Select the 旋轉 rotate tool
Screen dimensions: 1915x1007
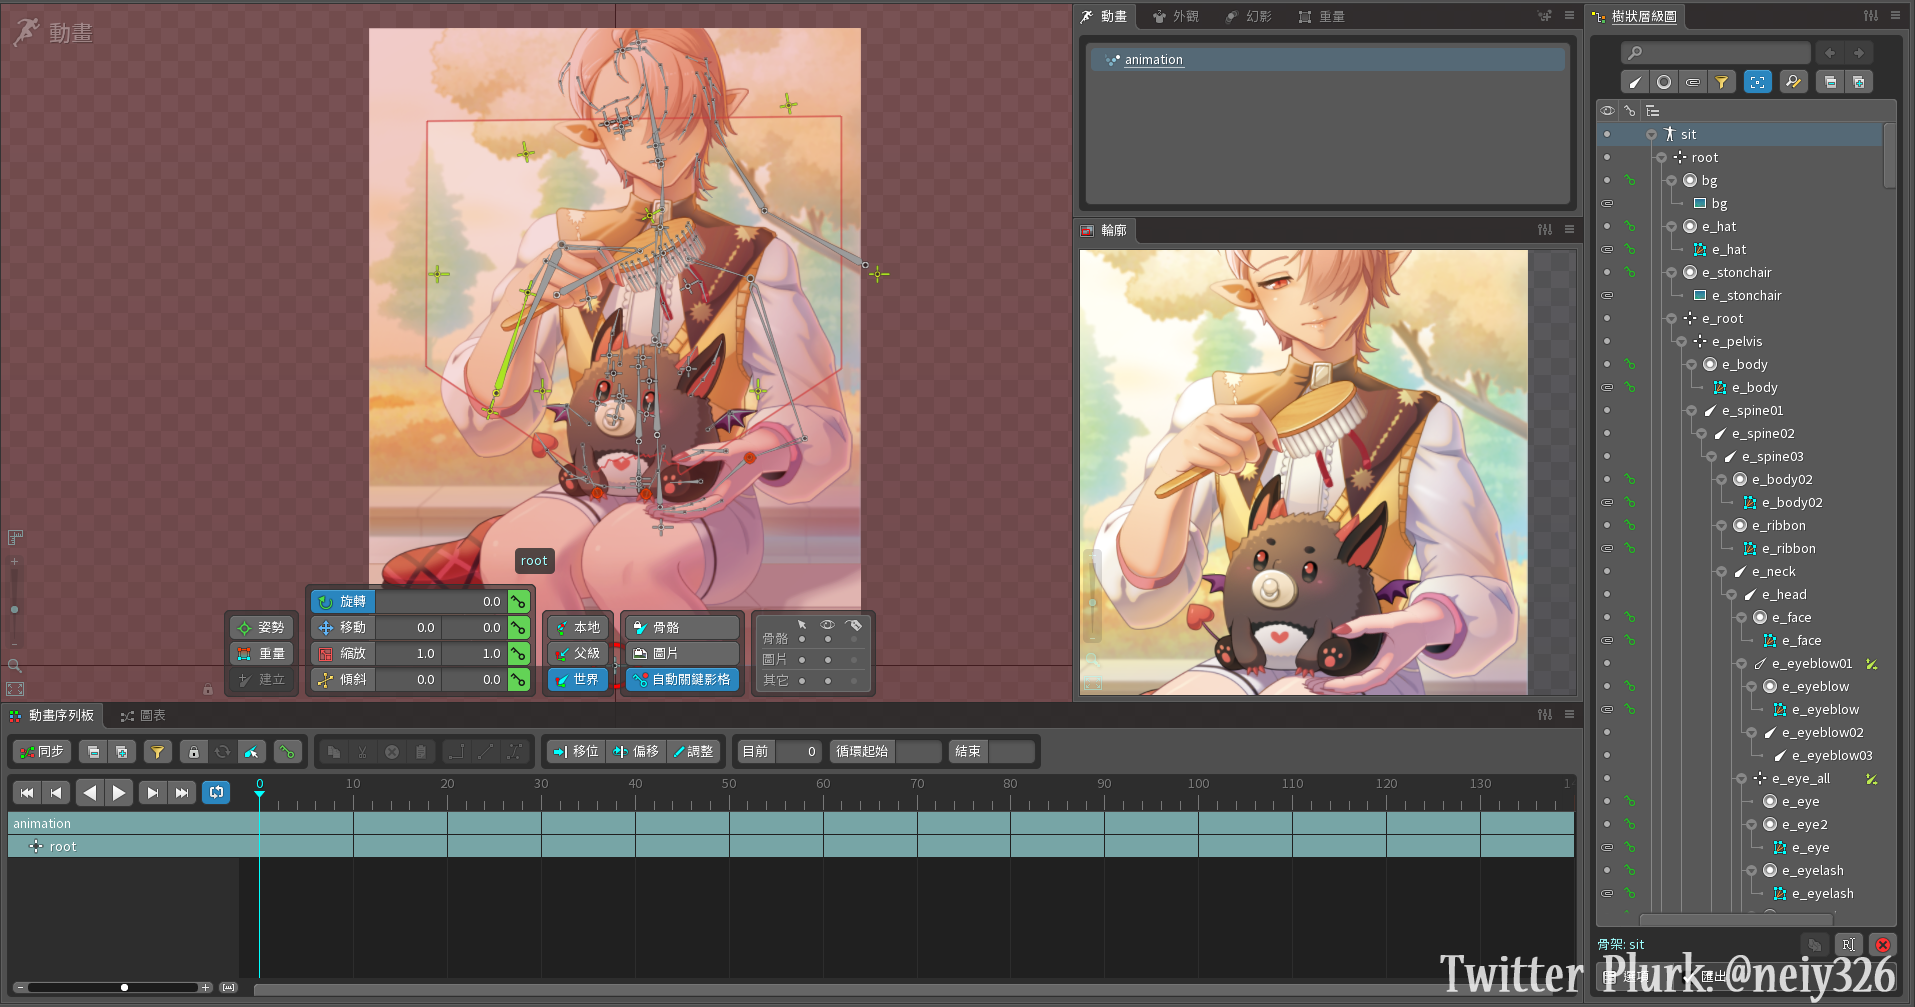click(342, 601)
